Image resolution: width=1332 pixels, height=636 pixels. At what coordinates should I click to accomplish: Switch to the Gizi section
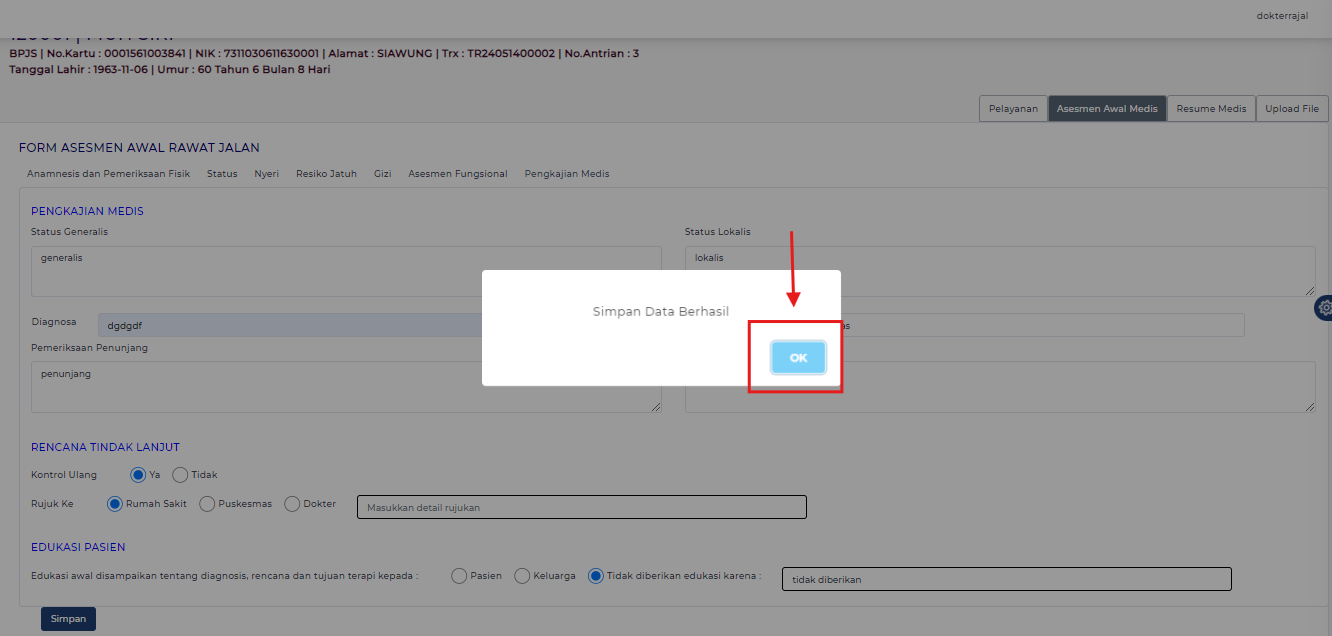click(382, 174)
